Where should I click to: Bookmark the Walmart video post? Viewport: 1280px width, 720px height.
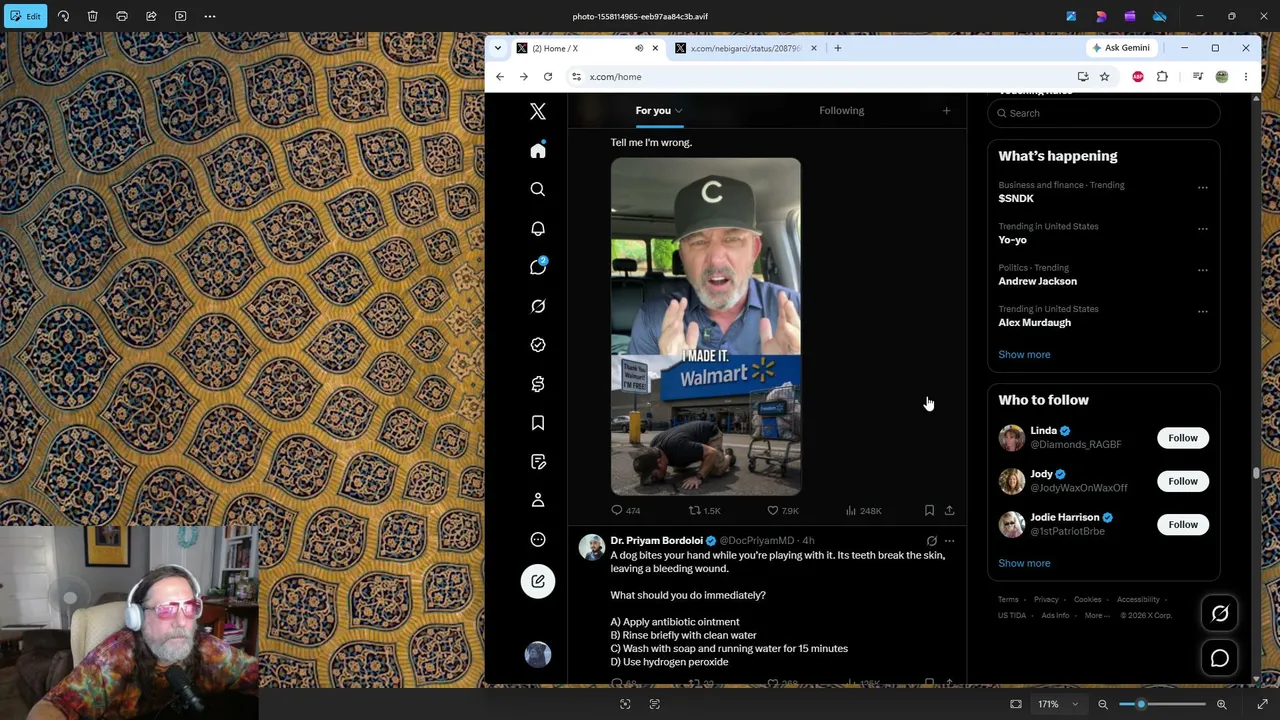pos(929,511)
